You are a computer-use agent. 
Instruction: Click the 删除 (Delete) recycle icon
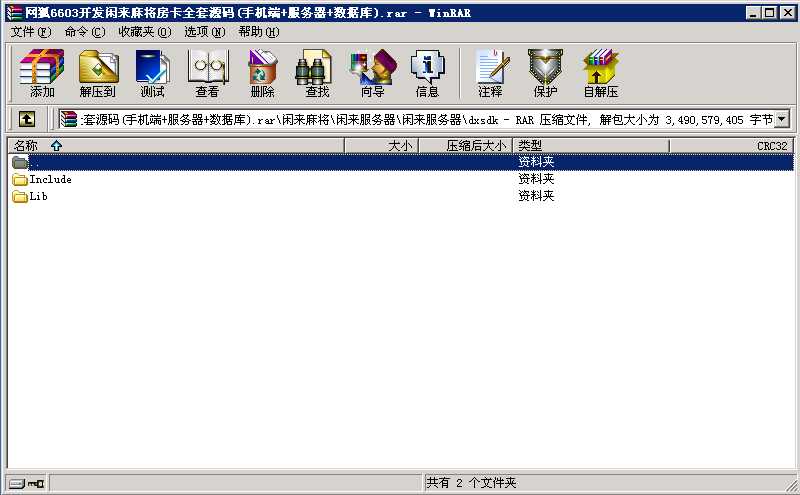pyautogui.click(x=262, y=73)
